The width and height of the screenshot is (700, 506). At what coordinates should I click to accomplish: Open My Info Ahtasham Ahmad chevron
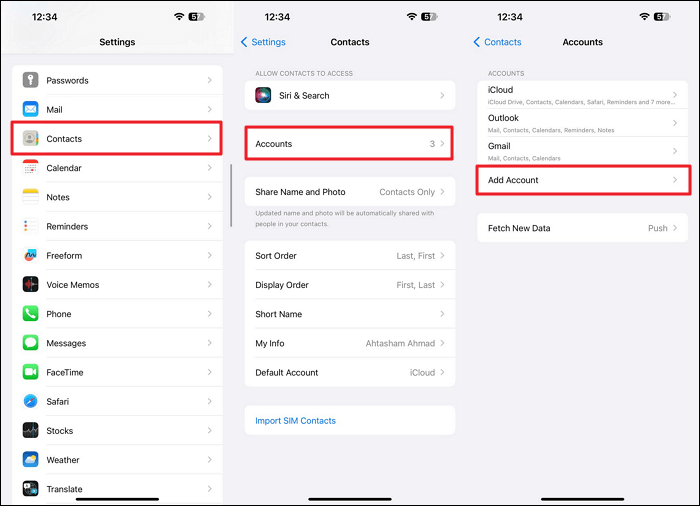coord(442,343)
